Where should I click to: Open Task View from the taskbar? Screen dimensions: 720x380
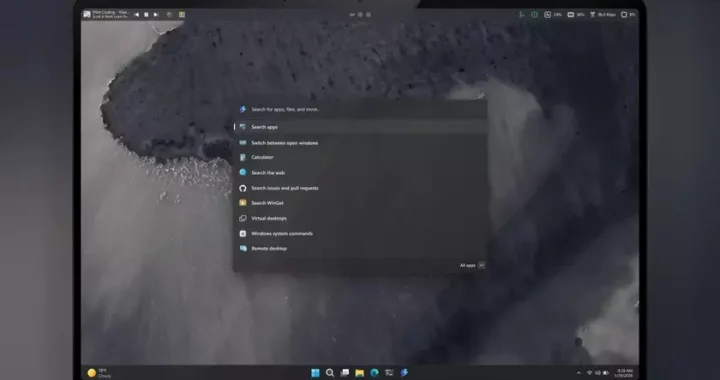(344, 373)
